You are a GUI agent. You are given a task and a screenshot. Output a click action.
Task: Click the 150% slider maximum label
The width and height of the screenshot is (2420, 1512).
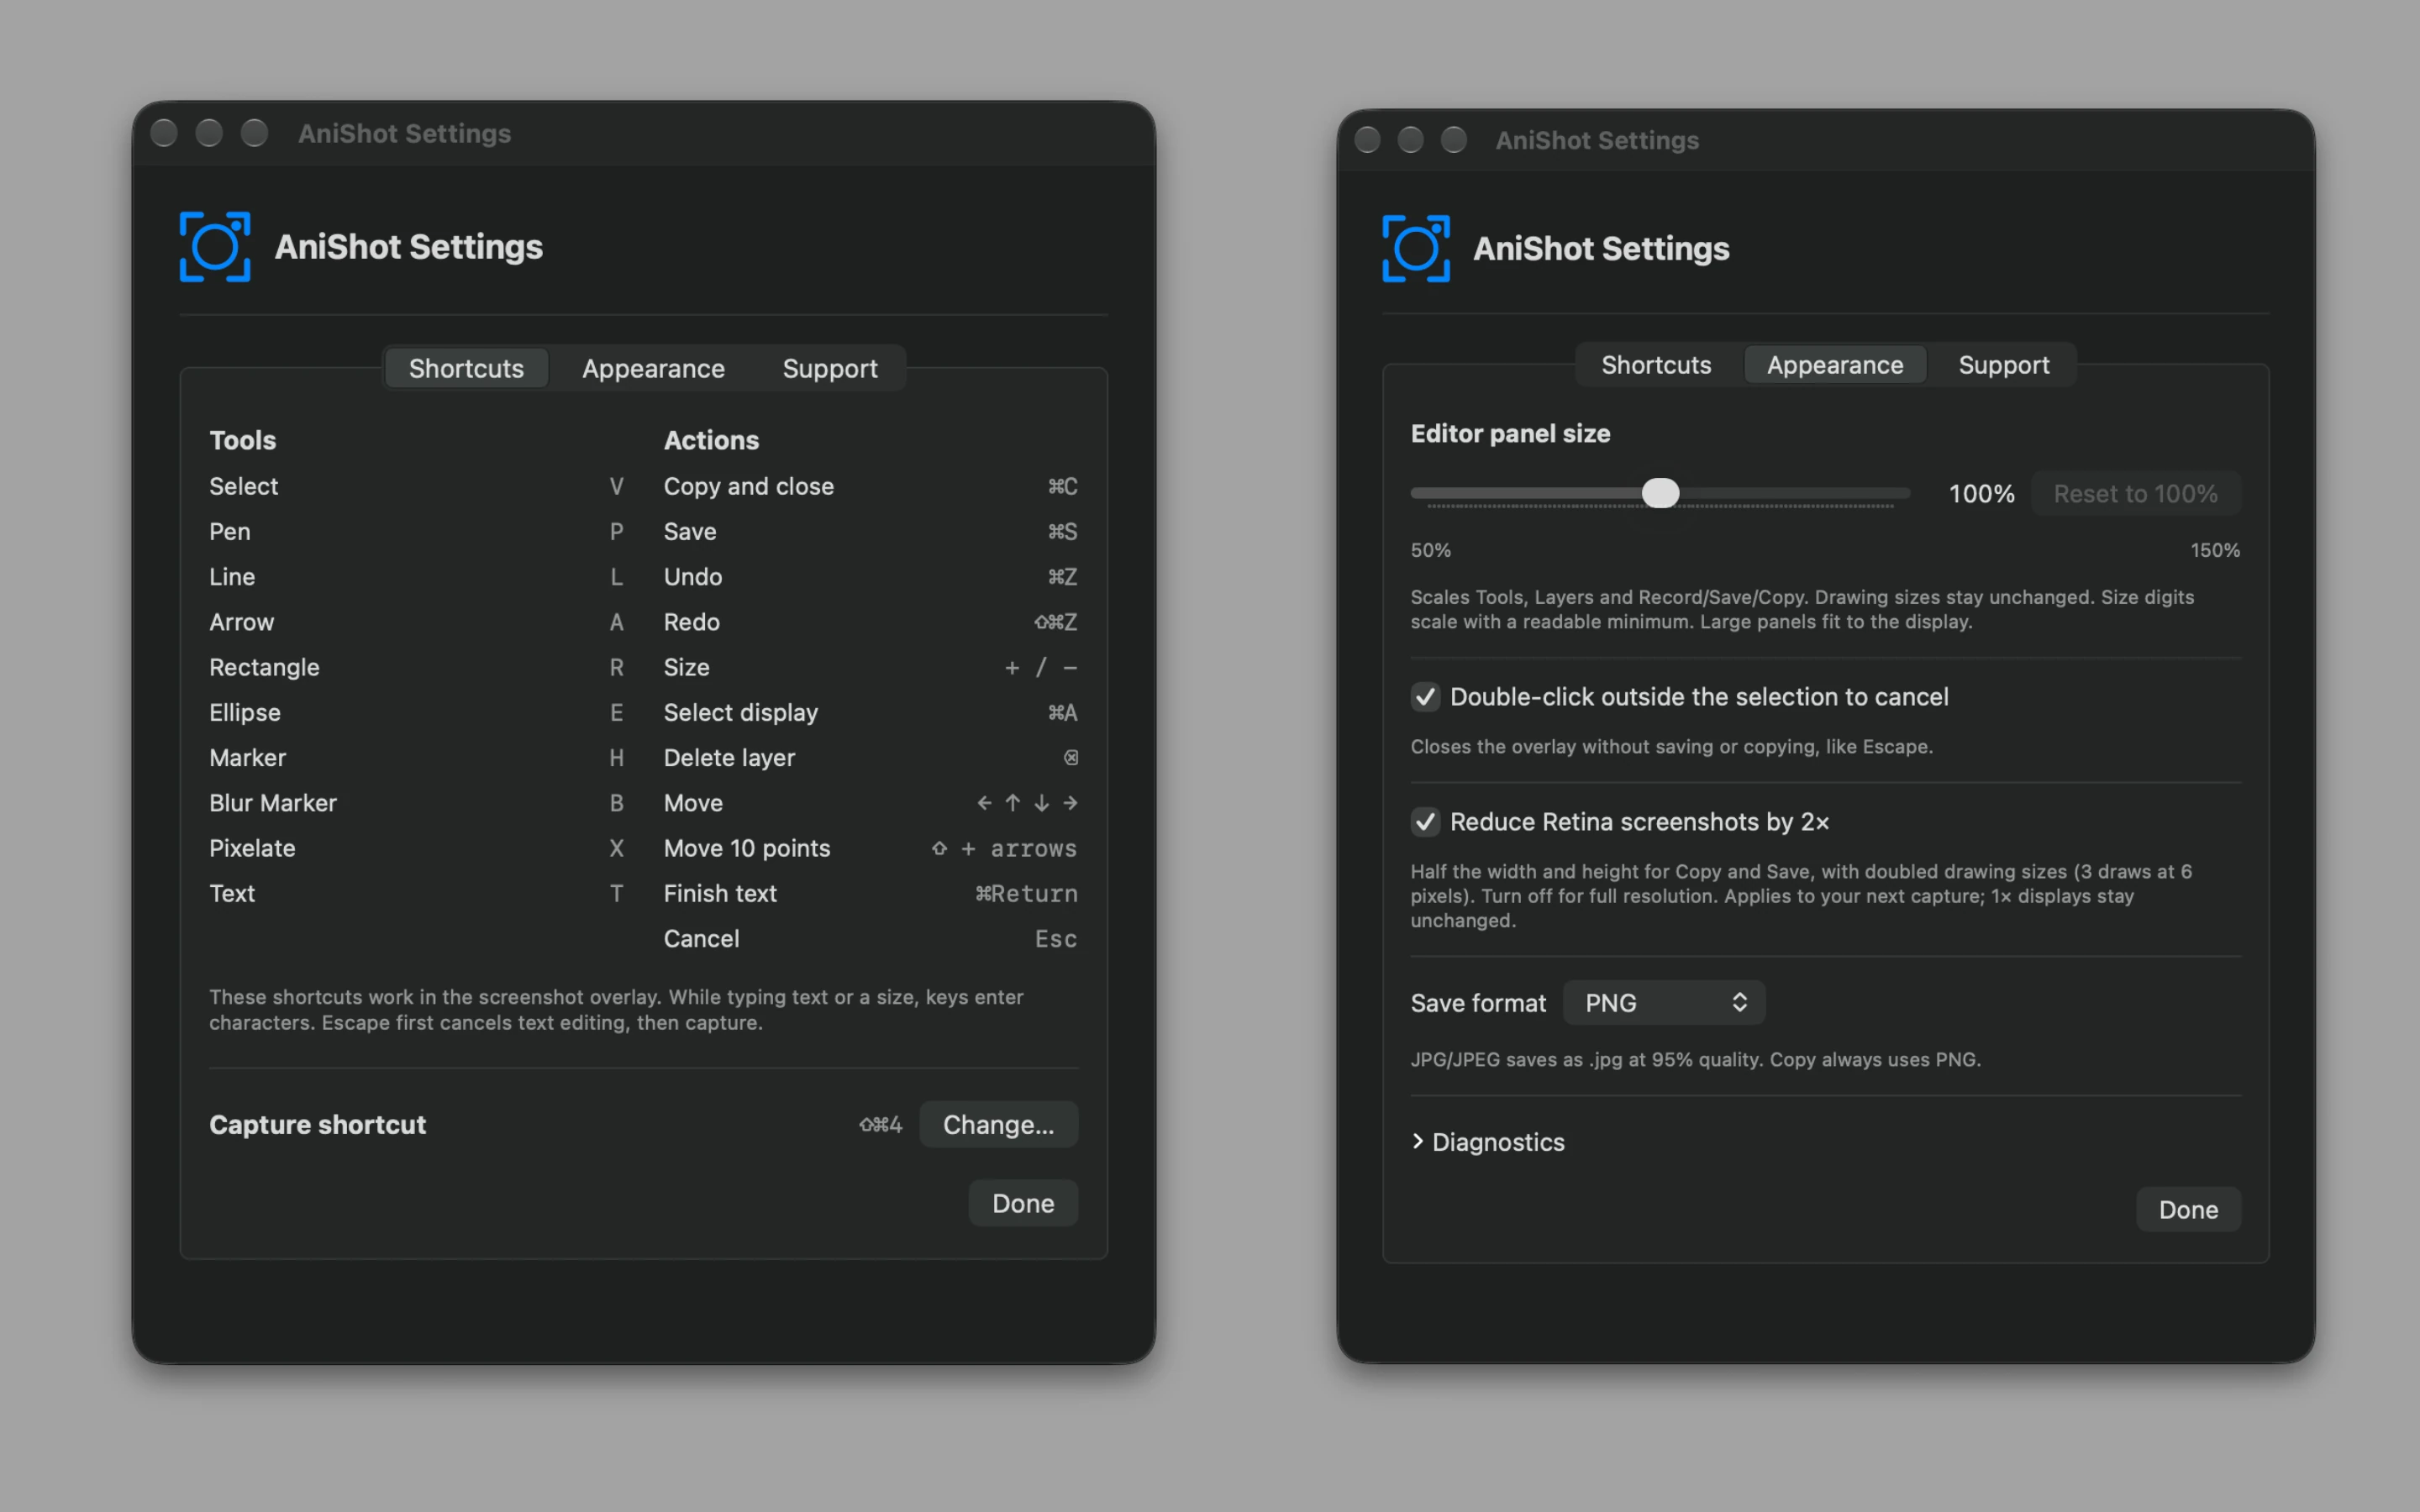click(x=2215, y=550)
